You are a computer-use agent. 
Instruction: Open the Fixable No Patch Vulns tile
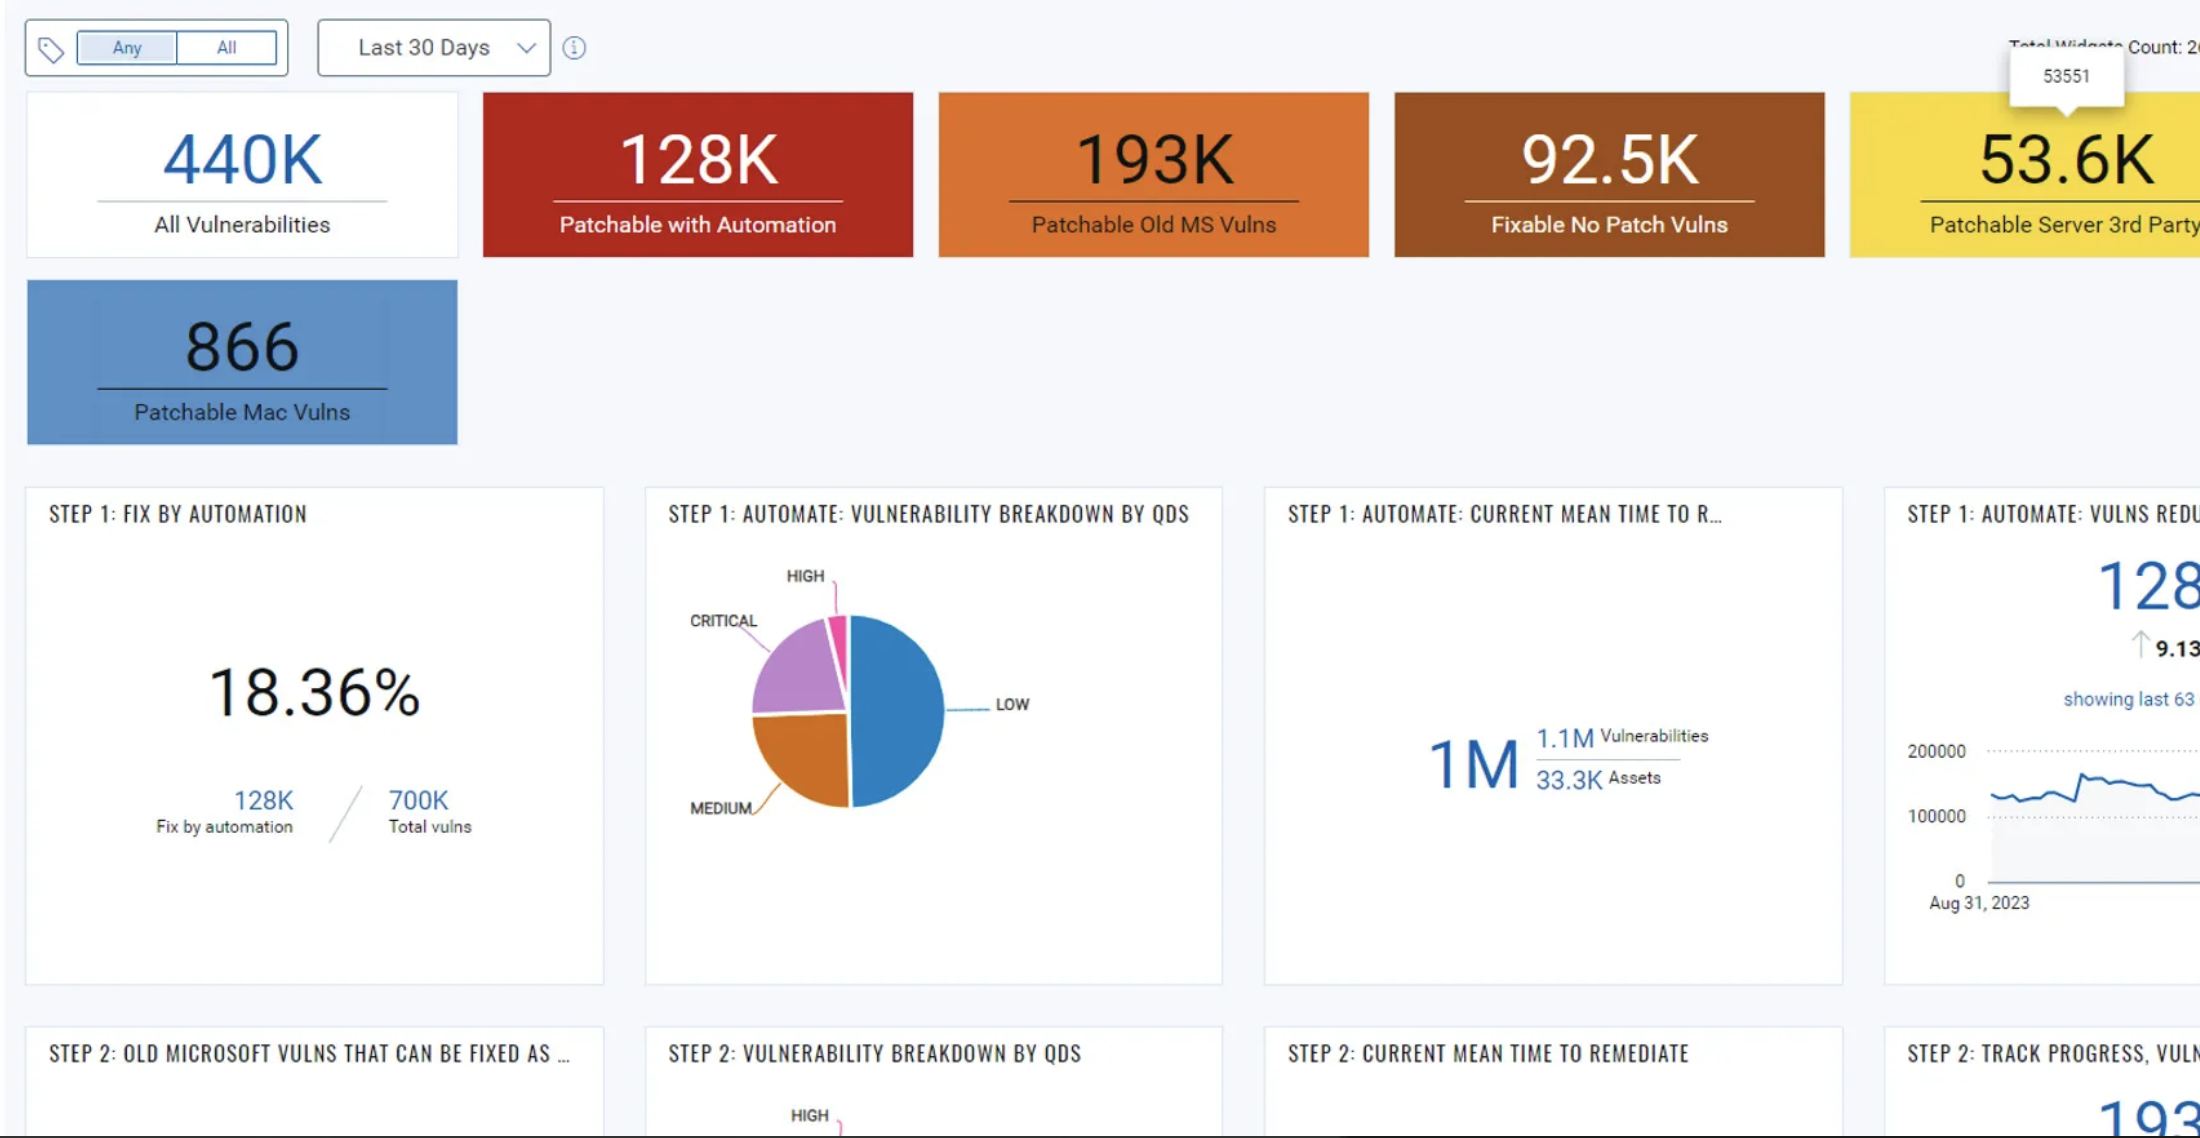click(1610, 175)
